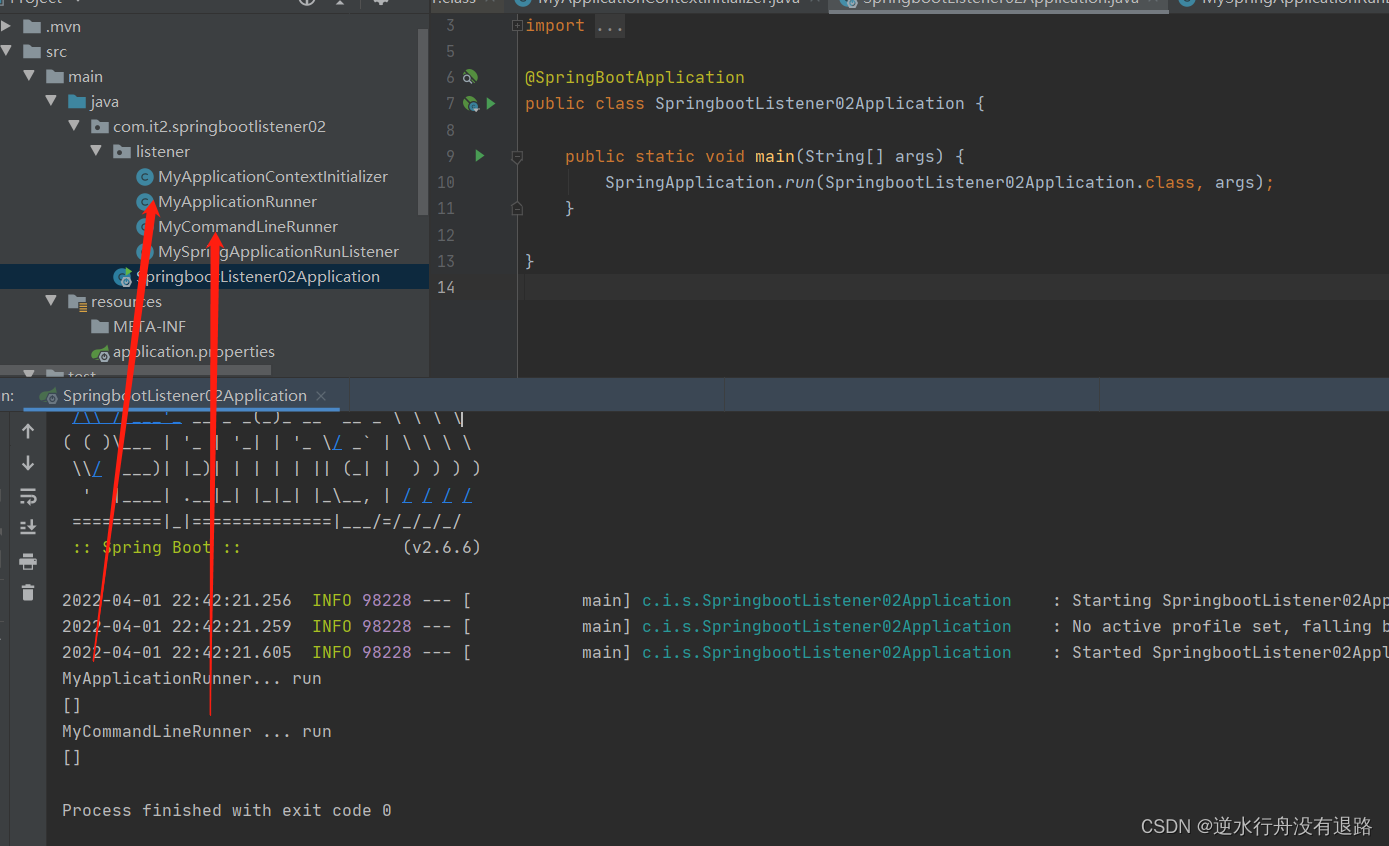Viewport: 1389px width, 846px height.
Task: Click the main method name in code
Action: click(x=775, y=156)
